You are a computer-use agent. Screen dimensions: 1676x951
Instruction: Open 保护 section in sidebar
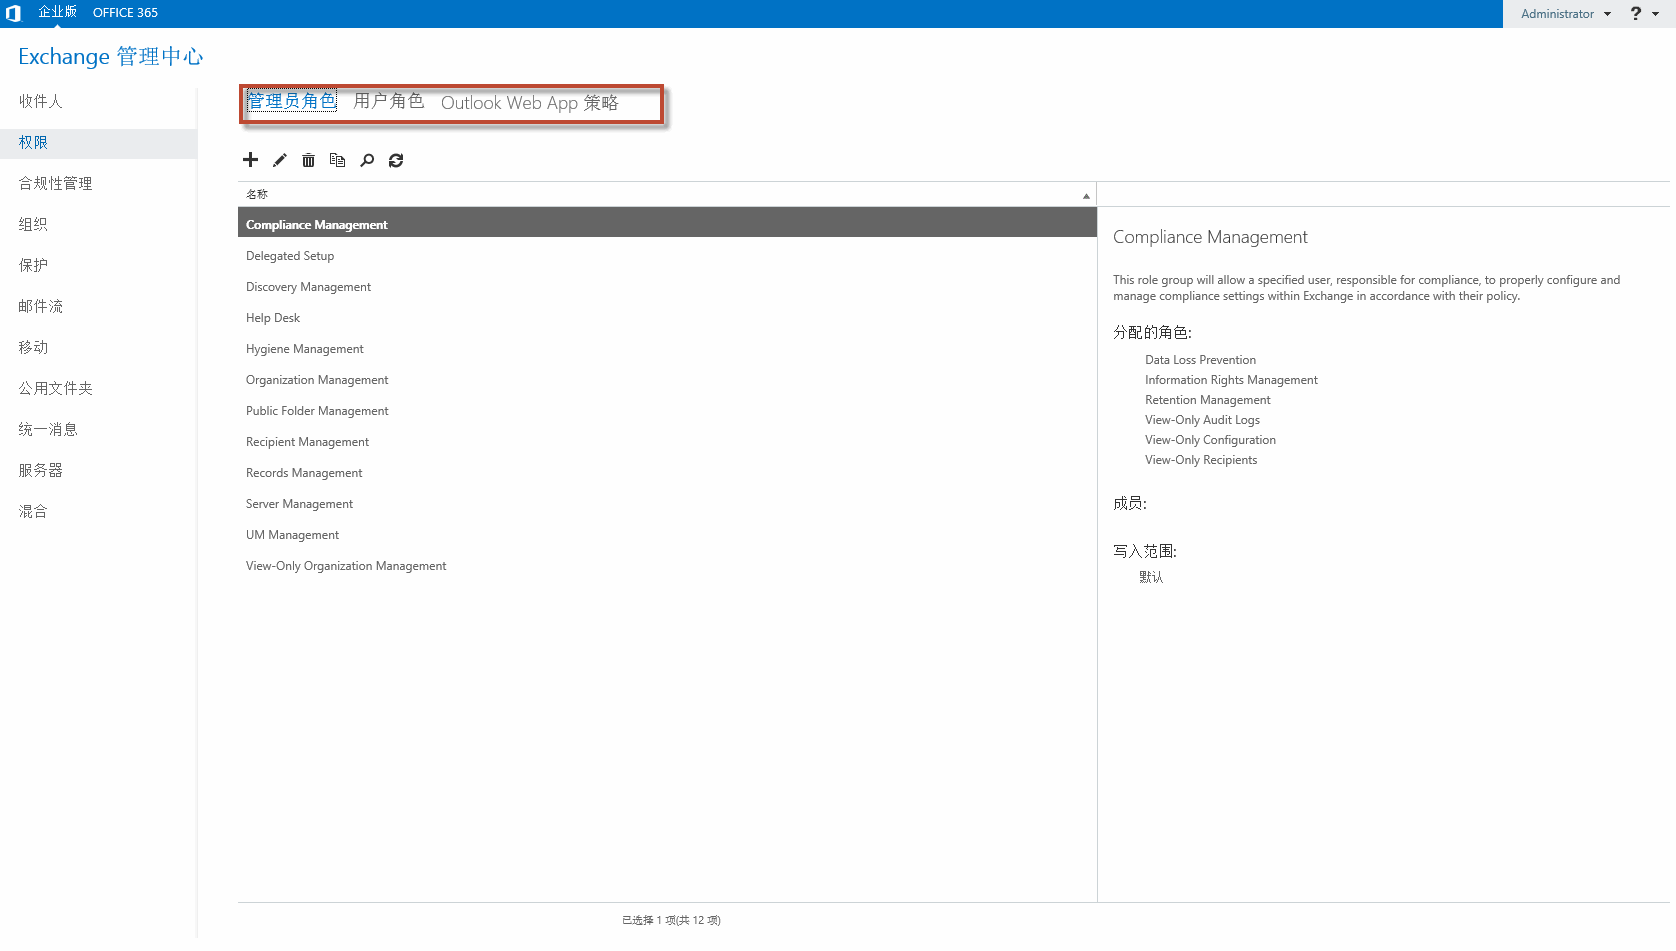[x=33, y=265]
